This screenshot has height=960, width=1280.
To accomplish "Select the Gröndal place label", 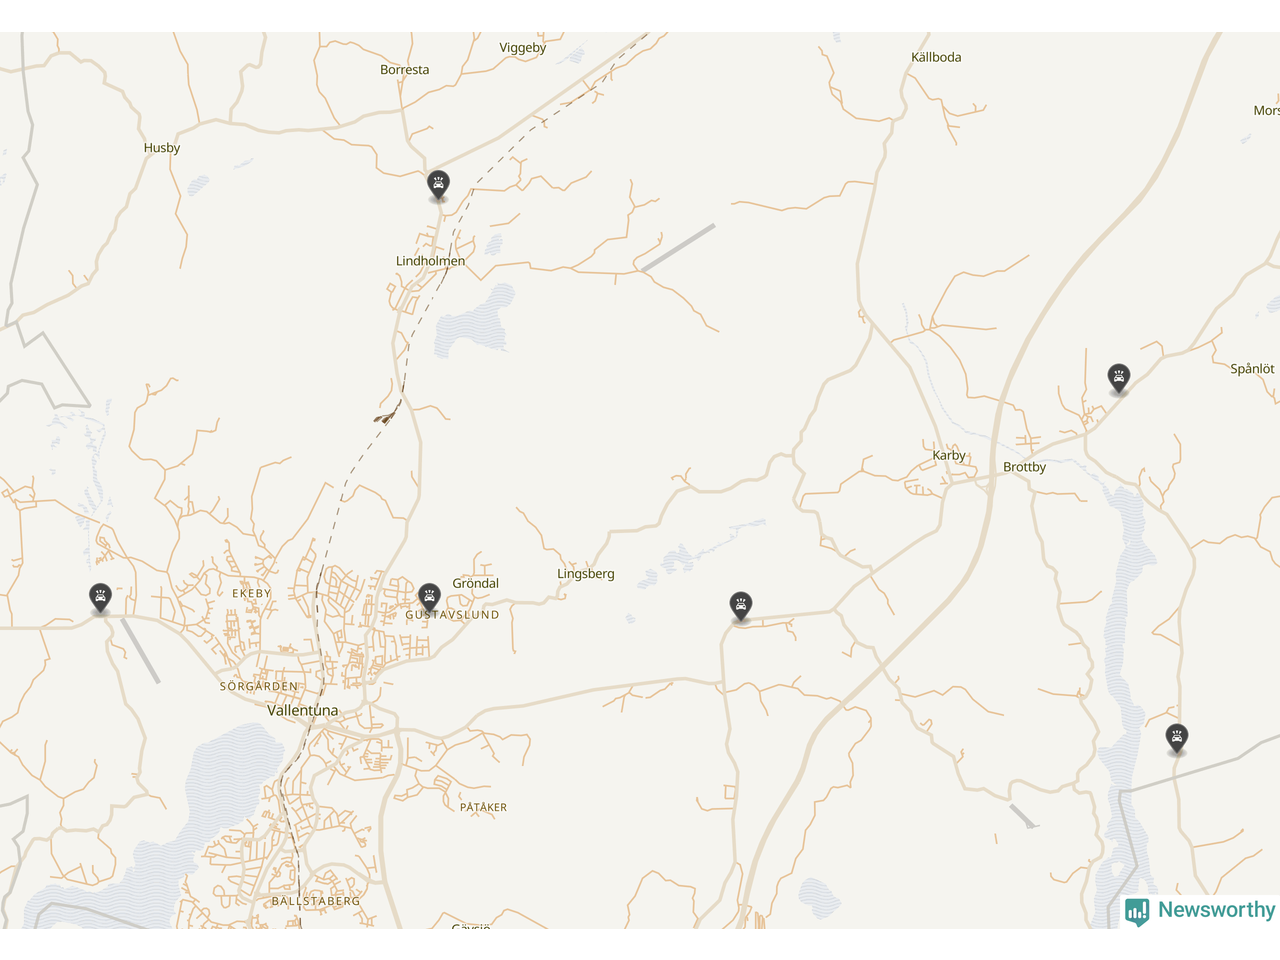I will [x=476, y=583].
